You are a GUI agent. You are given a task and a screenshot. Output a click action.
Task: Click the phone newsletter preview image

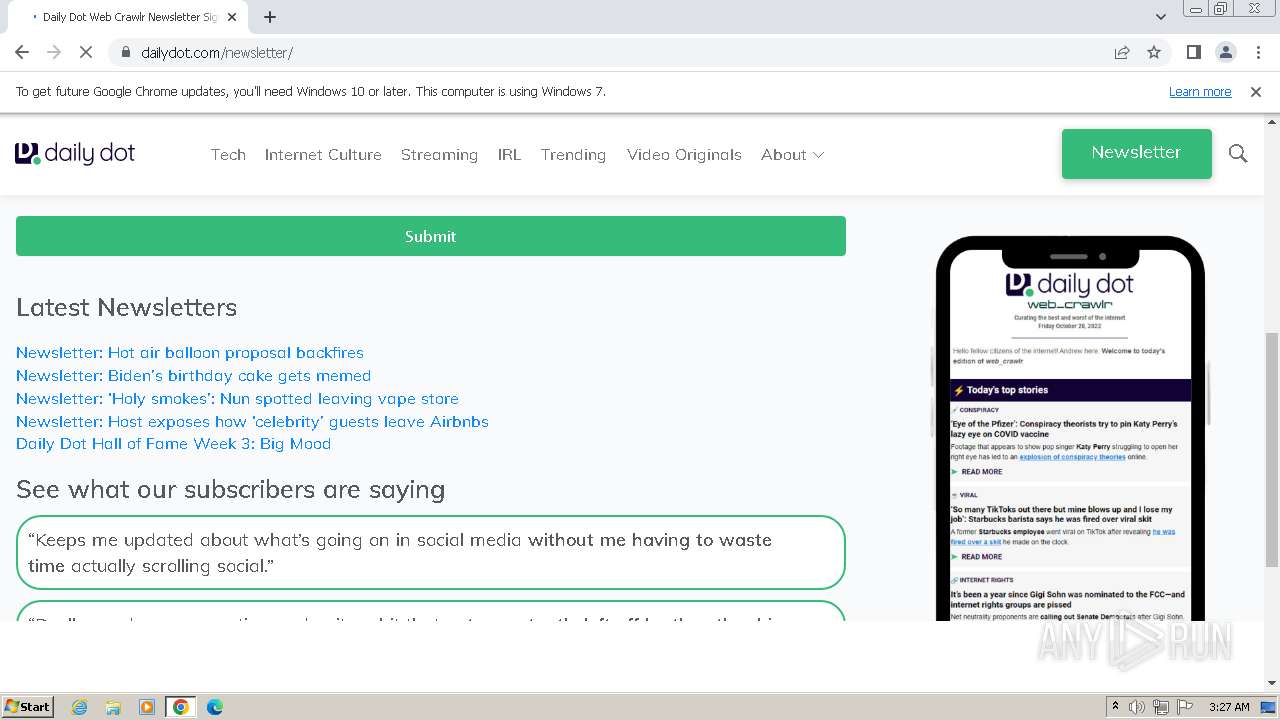(x=1070, y=428)
